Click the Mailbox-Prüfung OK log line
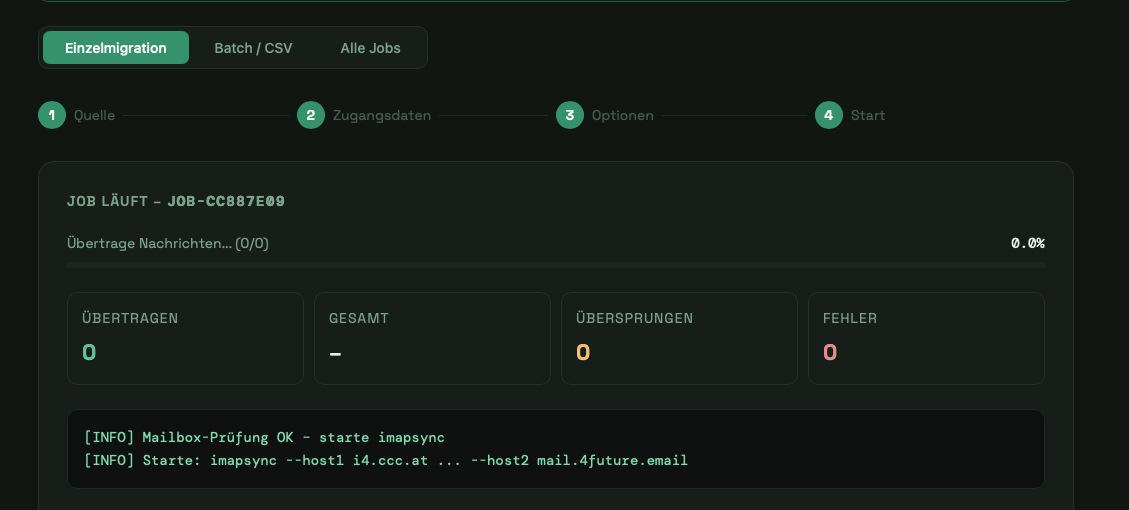Viewport: 1129px width, 510px height. pyautogui.click(x=264, y=437)
